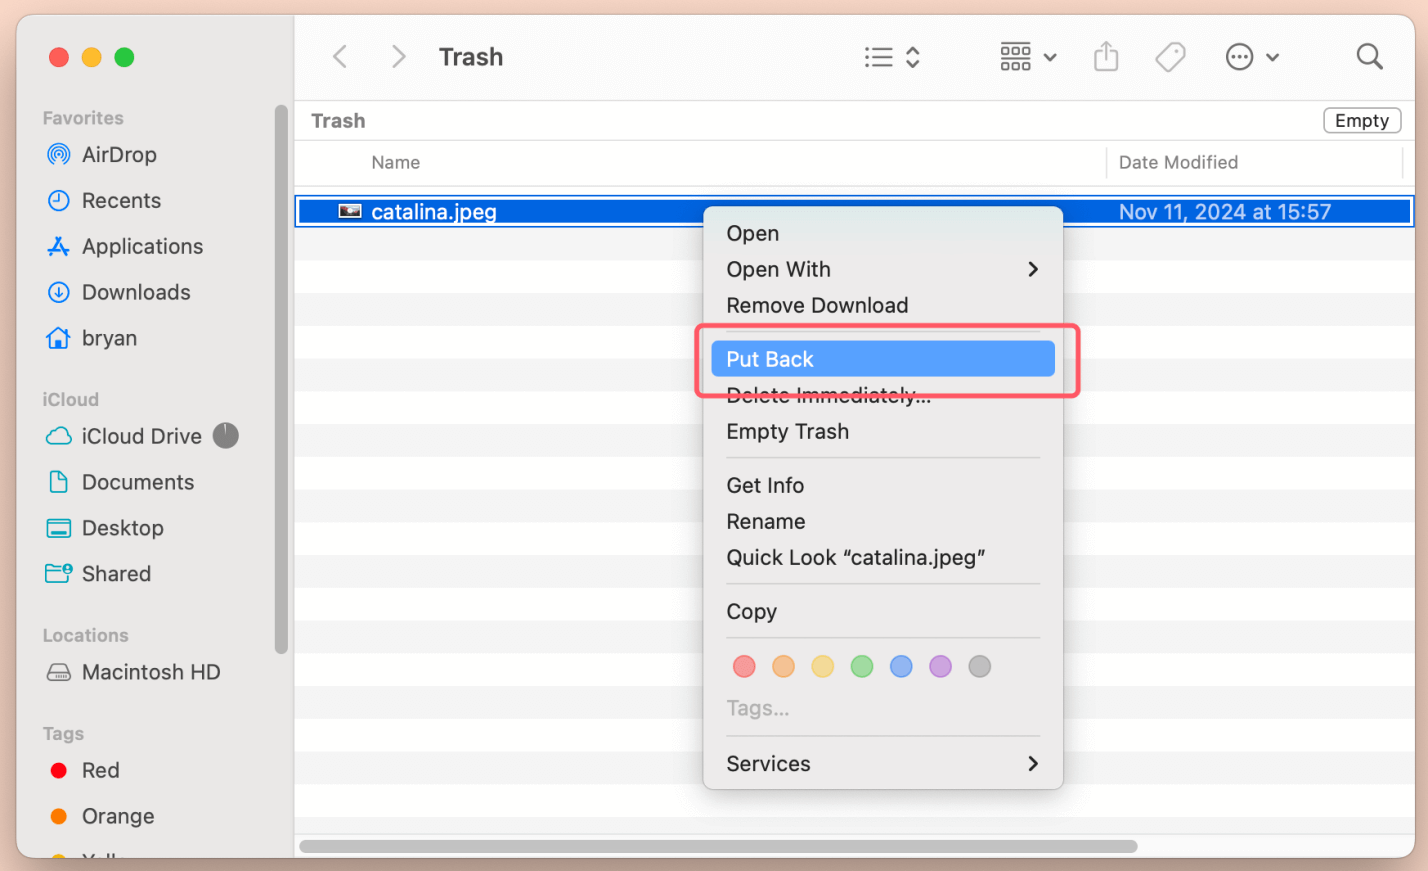Open Desktop in the sidebar
1428x871 pixels.
click(x=122, y=529)
